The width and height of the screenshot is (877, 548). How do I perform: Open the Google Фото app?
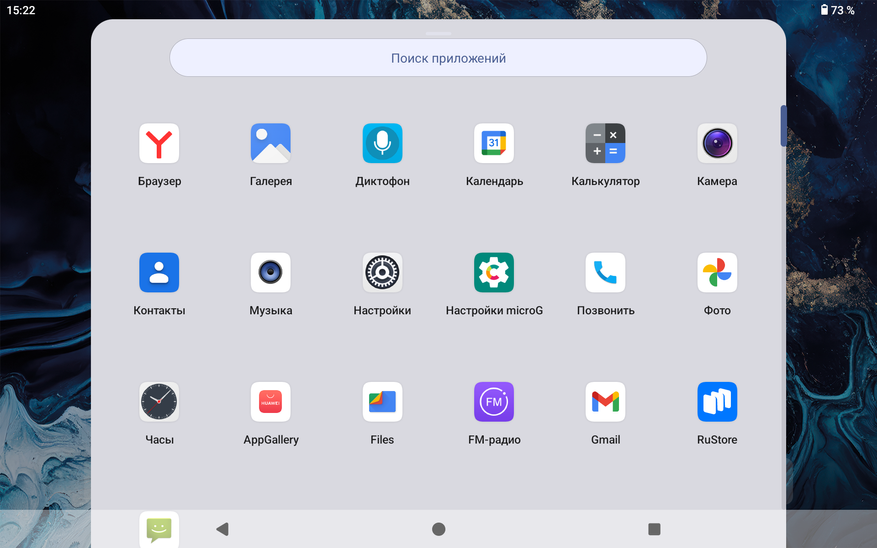717,273
